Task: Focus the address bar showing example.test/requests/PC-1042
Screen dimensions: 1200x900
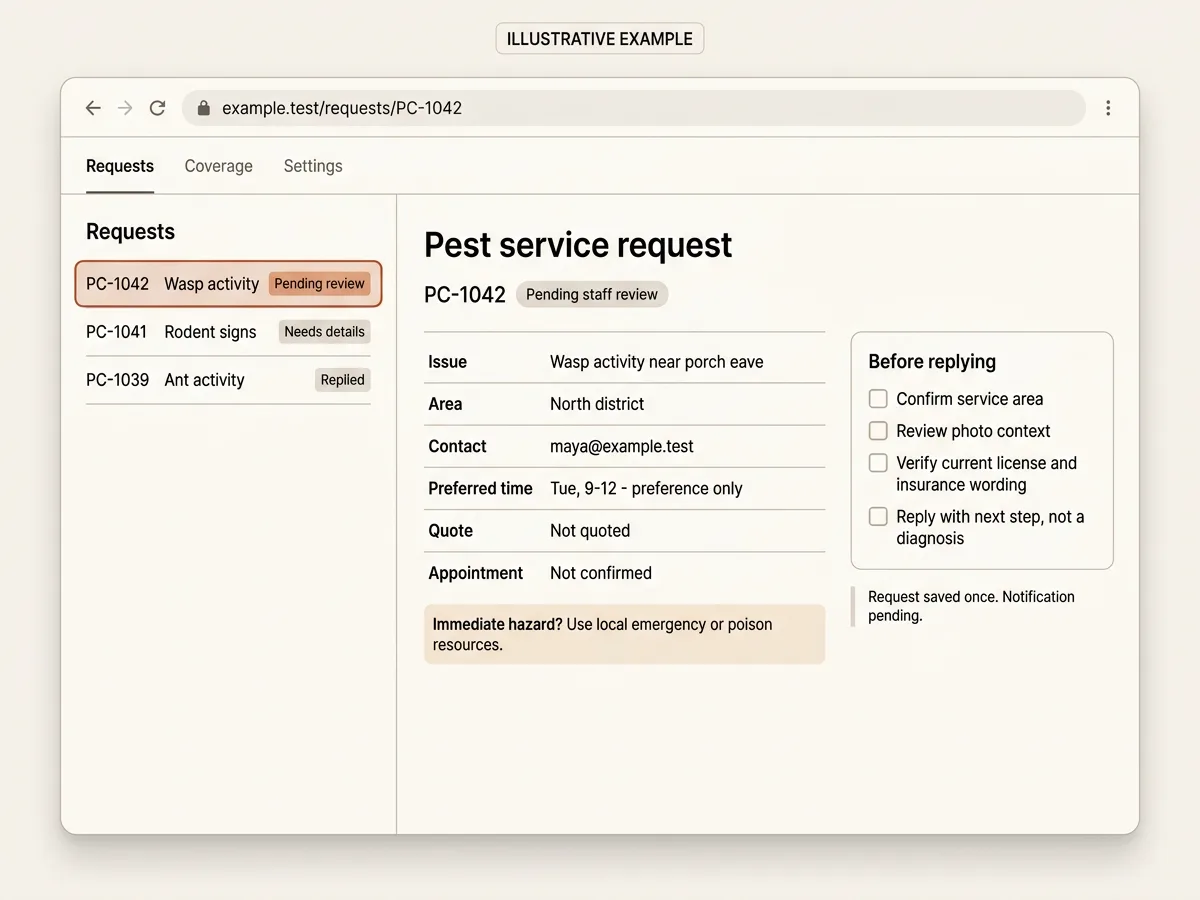Action: tap(634, 108)
